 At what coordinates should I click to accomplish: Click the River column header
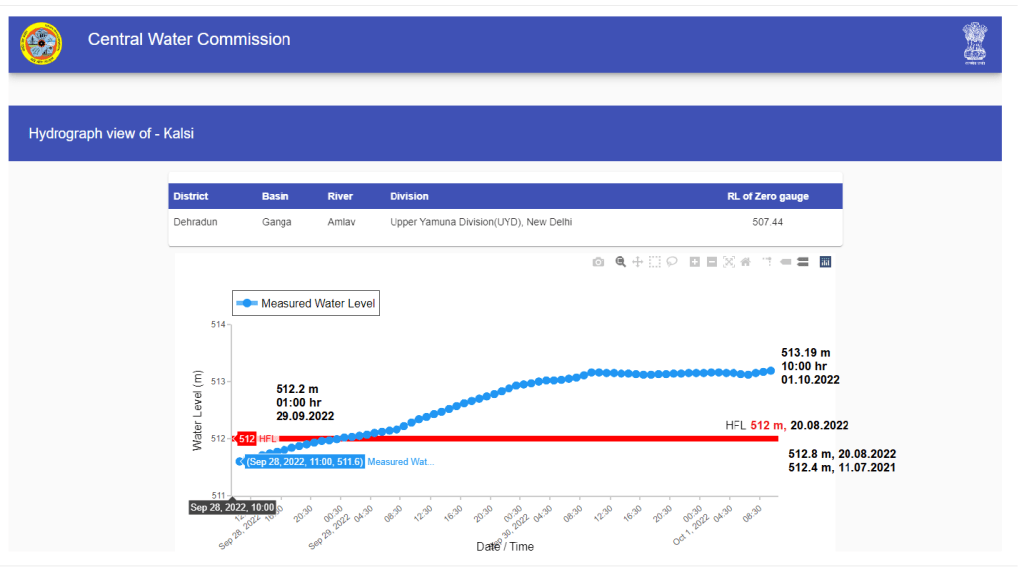click(340, 196)
